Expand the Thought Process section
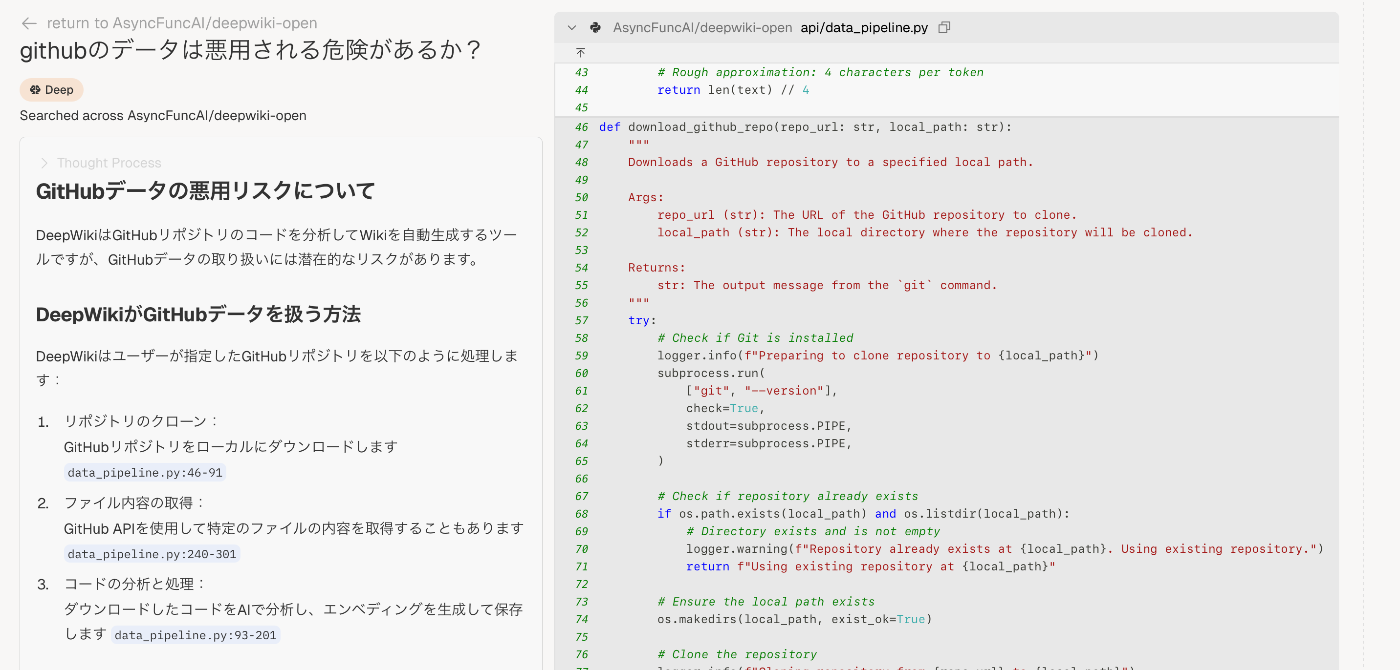The height and width of the screenshot is (670, 1400). [100, 163]
